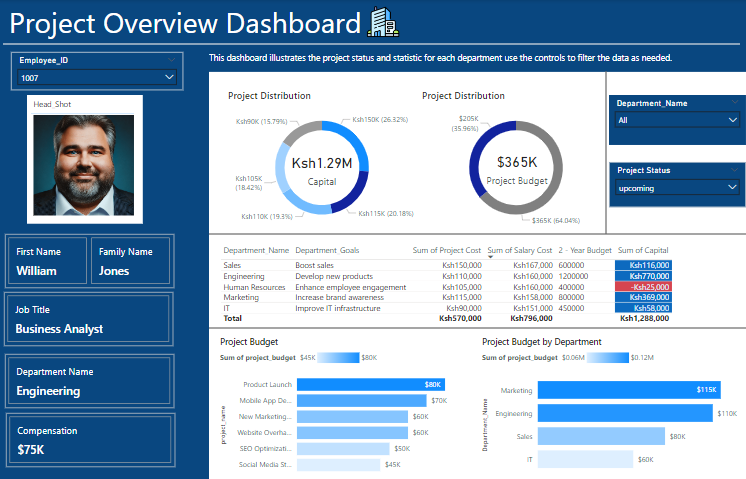Click the Ksh110K (19.3%) donut segment
The height and width of the screenshot is (479, 746).
pos(307,204)
